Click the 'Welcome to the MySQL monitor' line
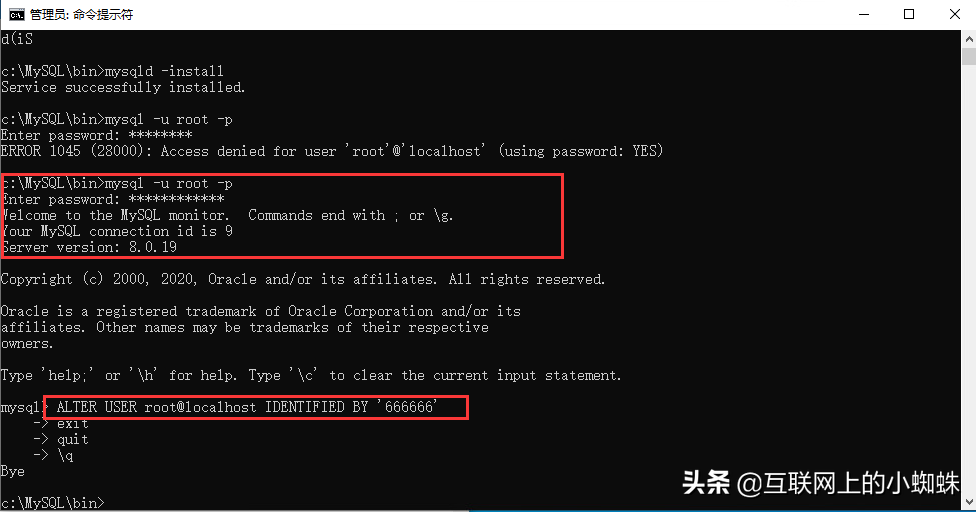This screenshot has height=512, width=976. [x=227, y=215]
